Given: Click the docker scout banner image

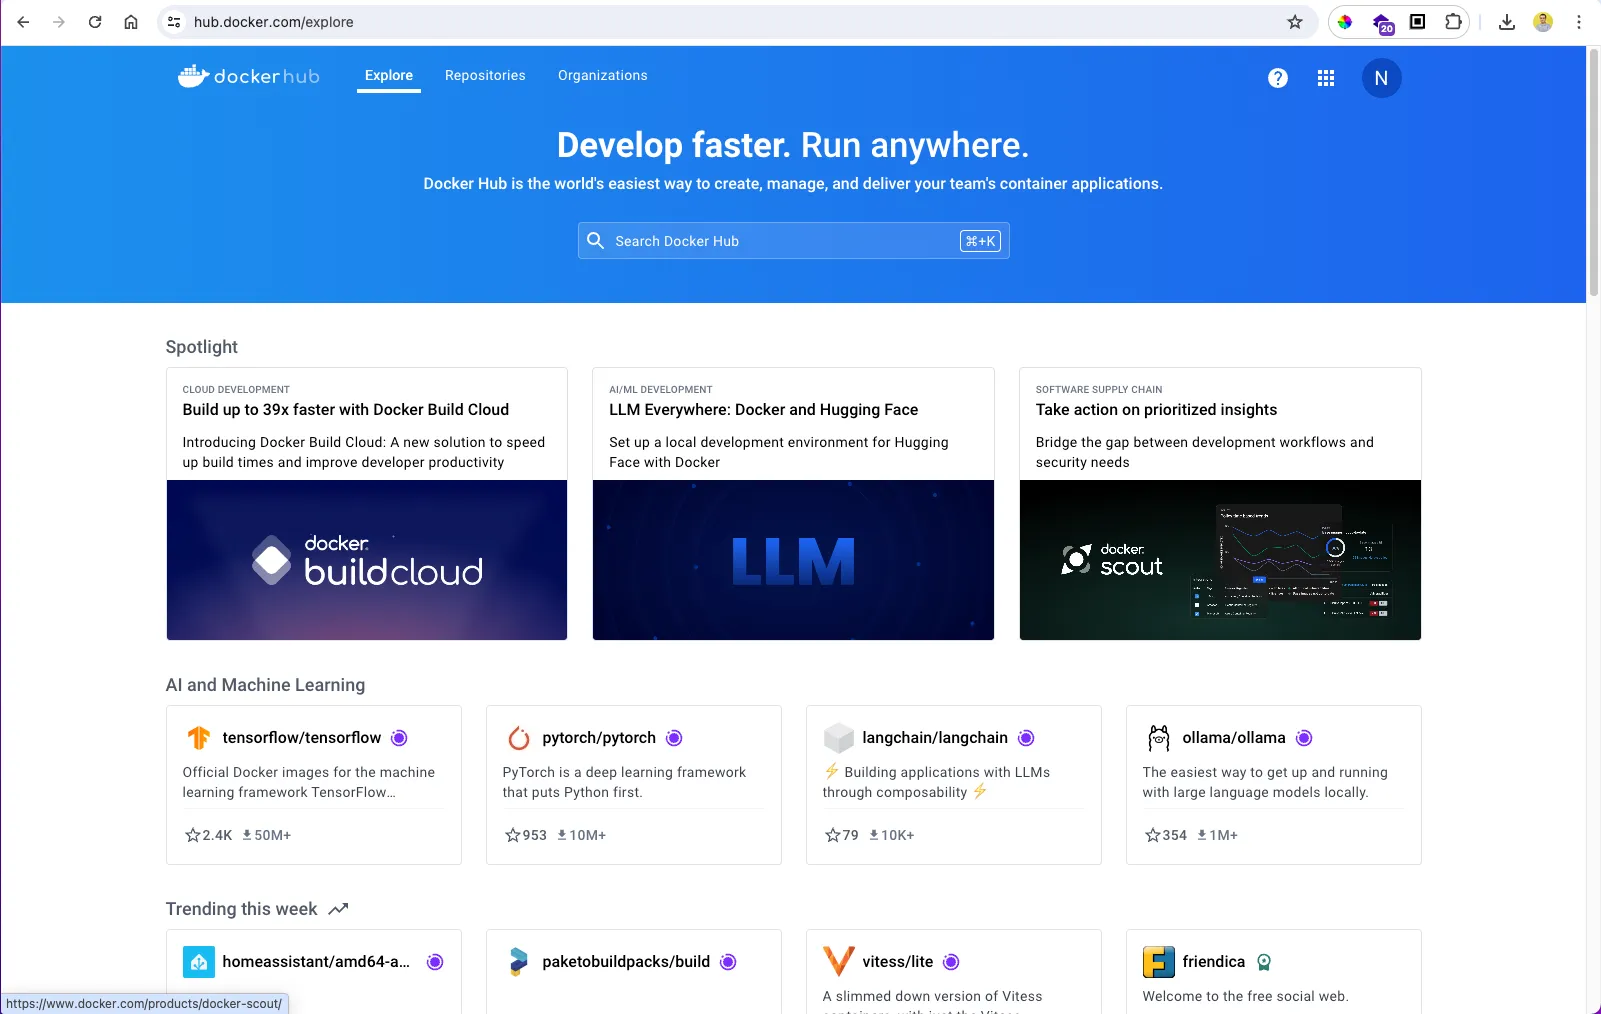Looking at the screenshot, I should pos(1220,560).
